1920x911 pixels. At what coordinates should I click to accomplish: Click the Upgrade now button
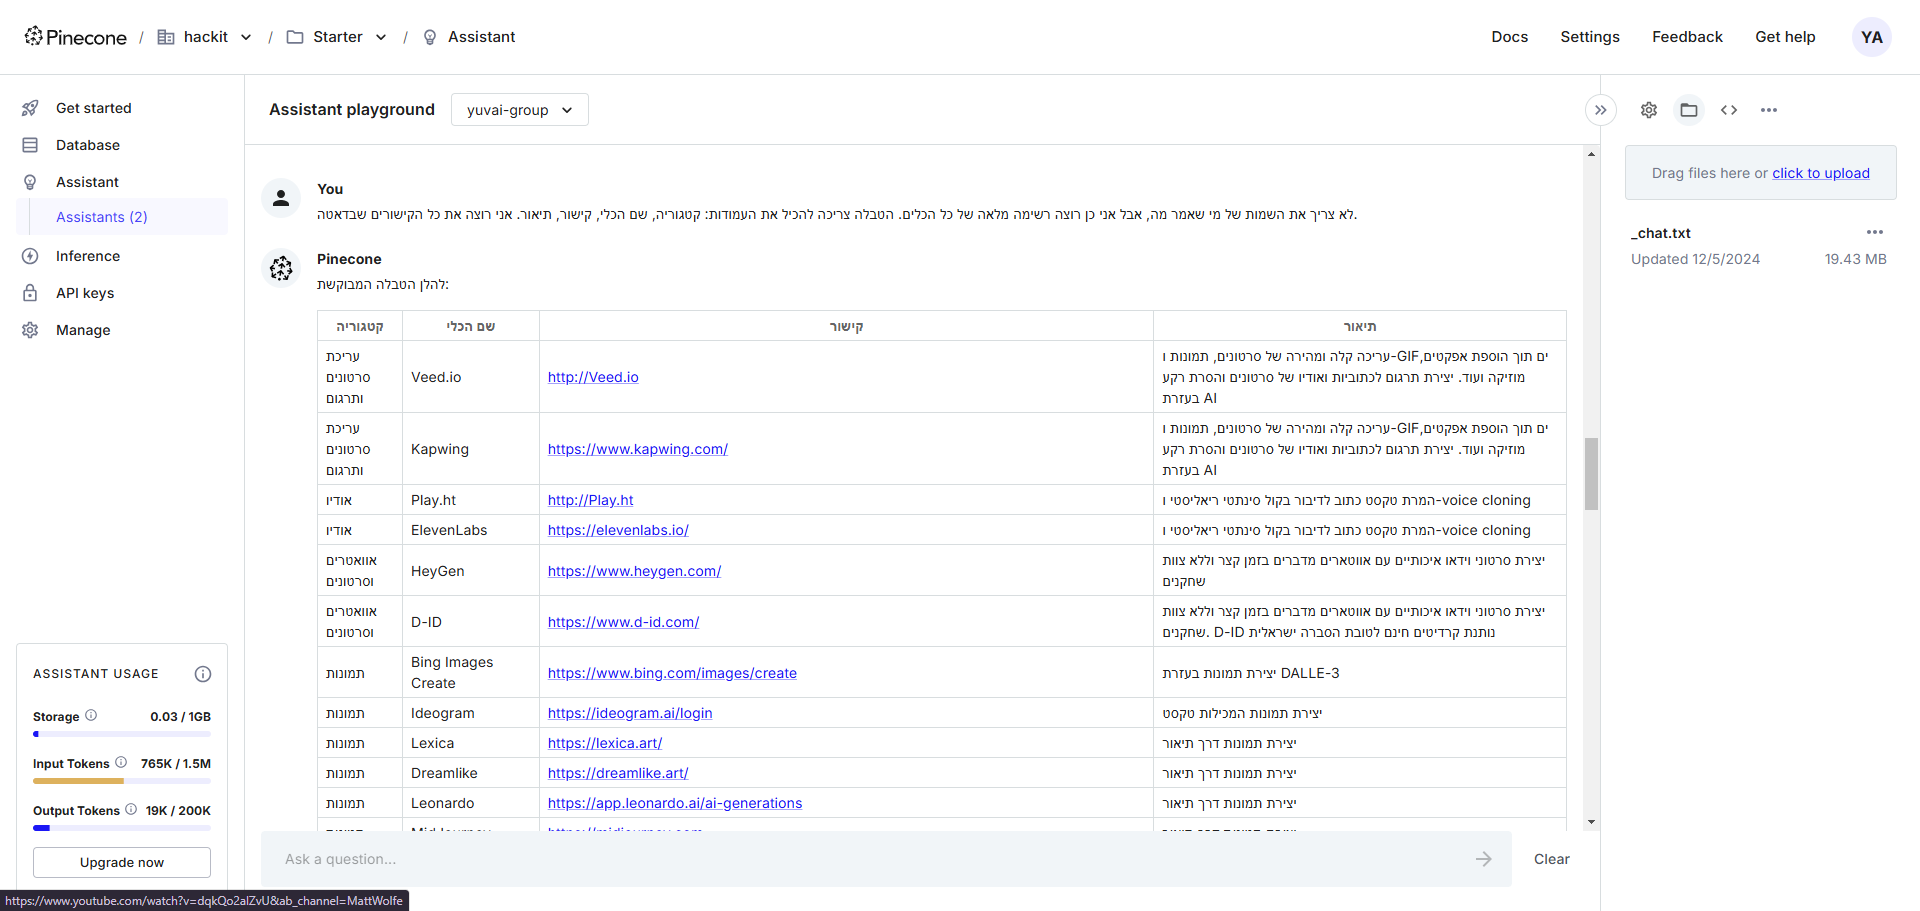click(x=122, y=862)
